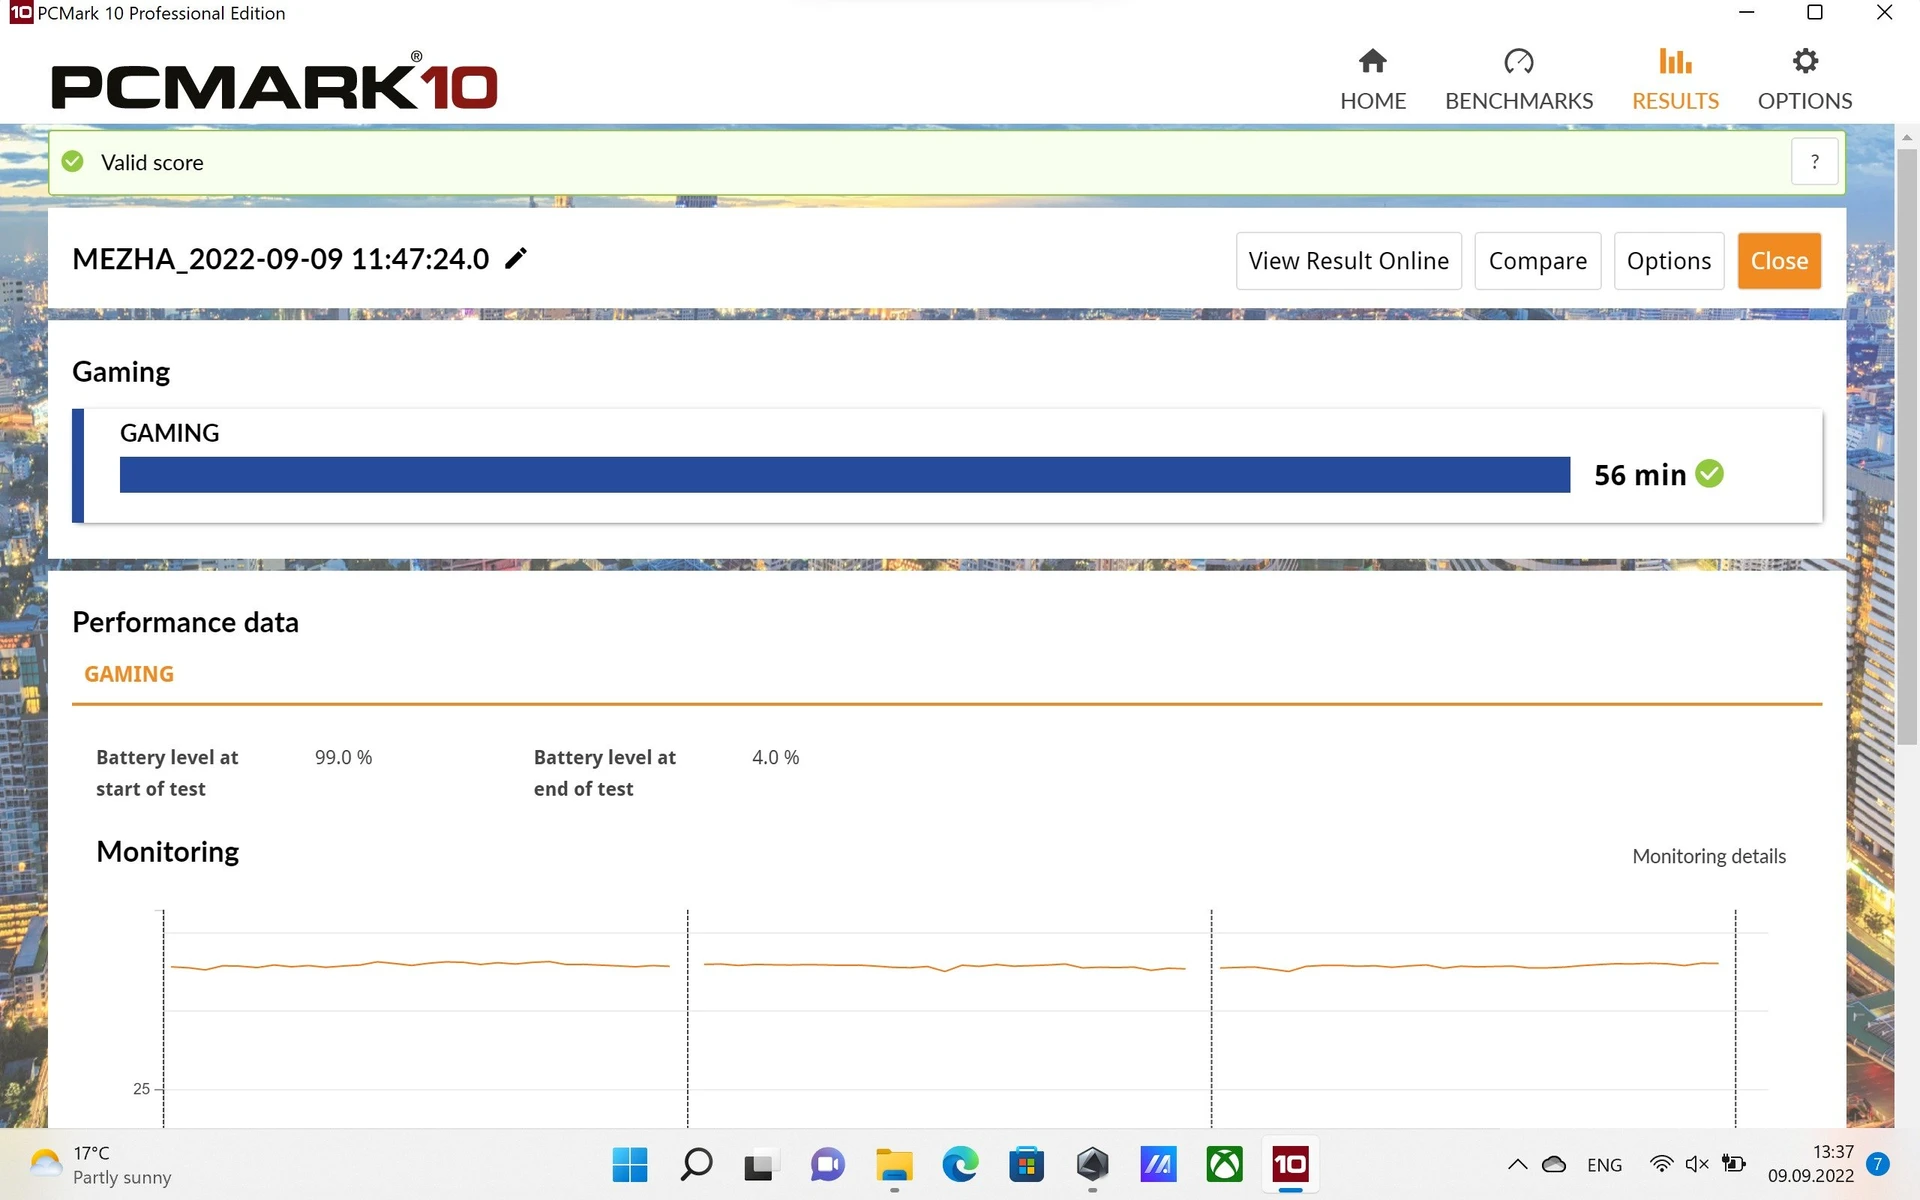Image resolution: width=1920 pixels, height=1200 pixels.
Task: Open weather widget 17°C Partly sunny
Action: (100, 1165)
